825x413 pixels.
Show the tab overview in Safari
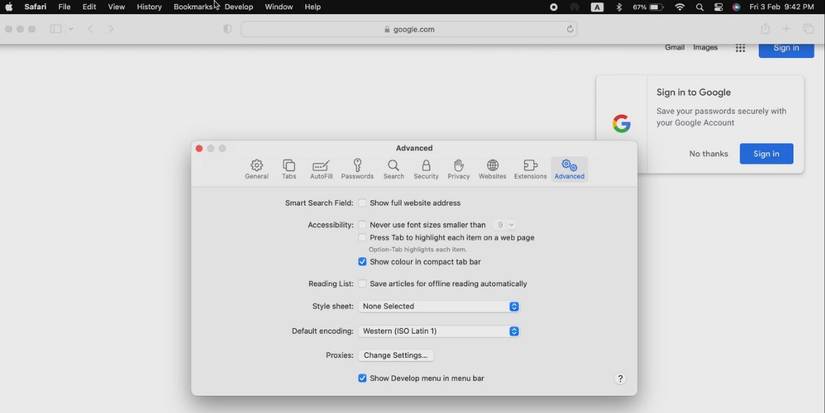[808, 29]
